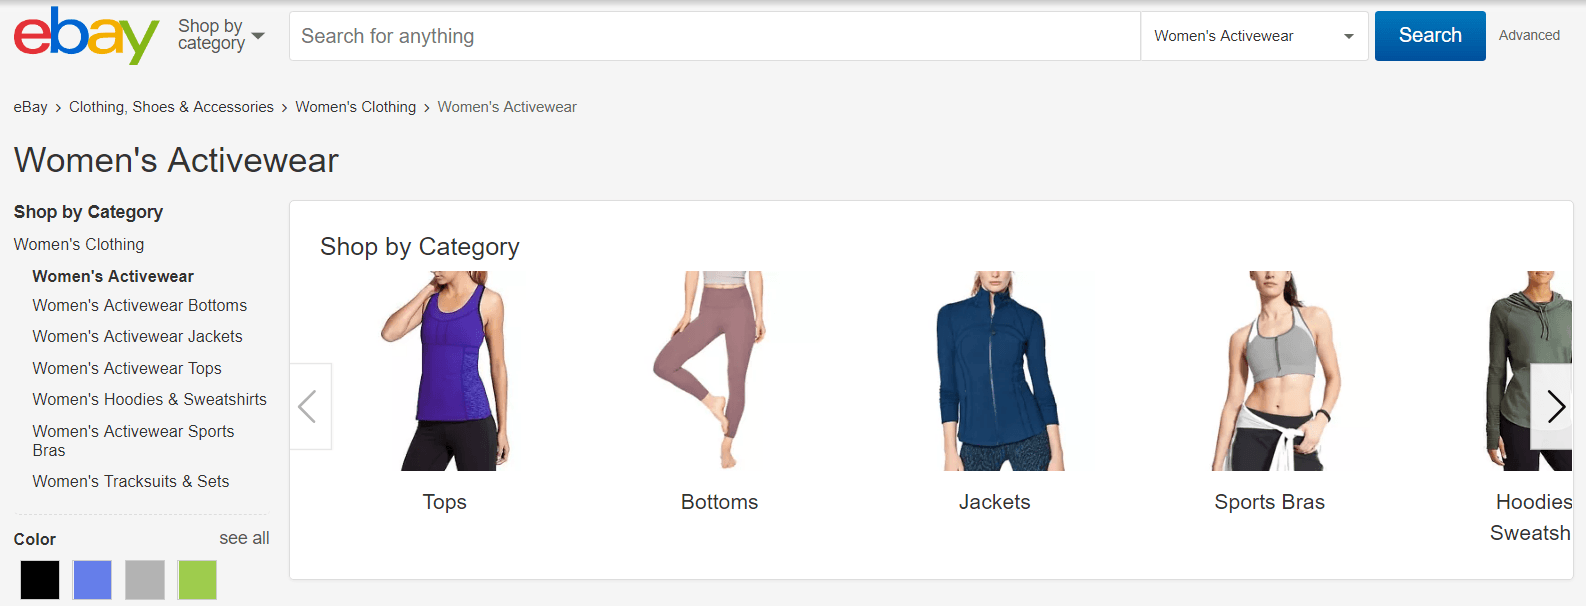Click see all next to Color

pos(244,538)
